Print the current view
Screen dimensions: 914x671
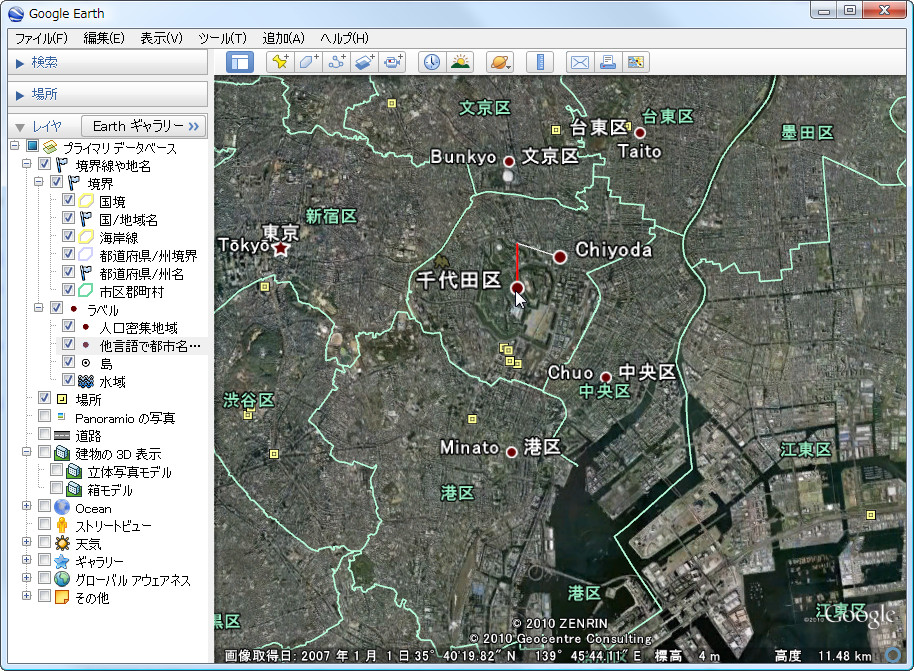click(608, 62)
